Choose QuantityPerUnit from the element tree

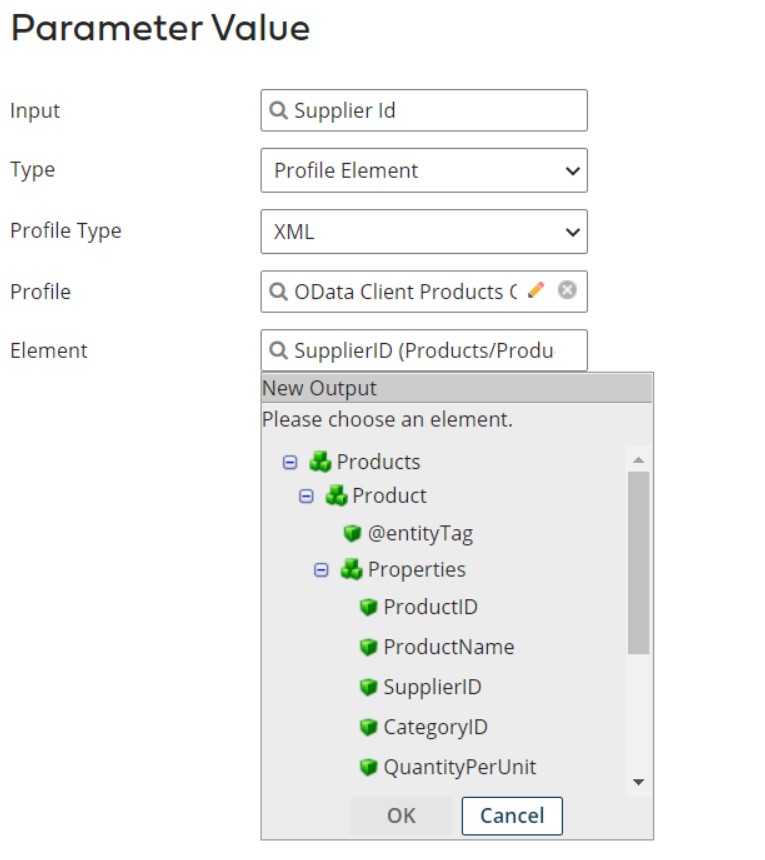(459, 767)
